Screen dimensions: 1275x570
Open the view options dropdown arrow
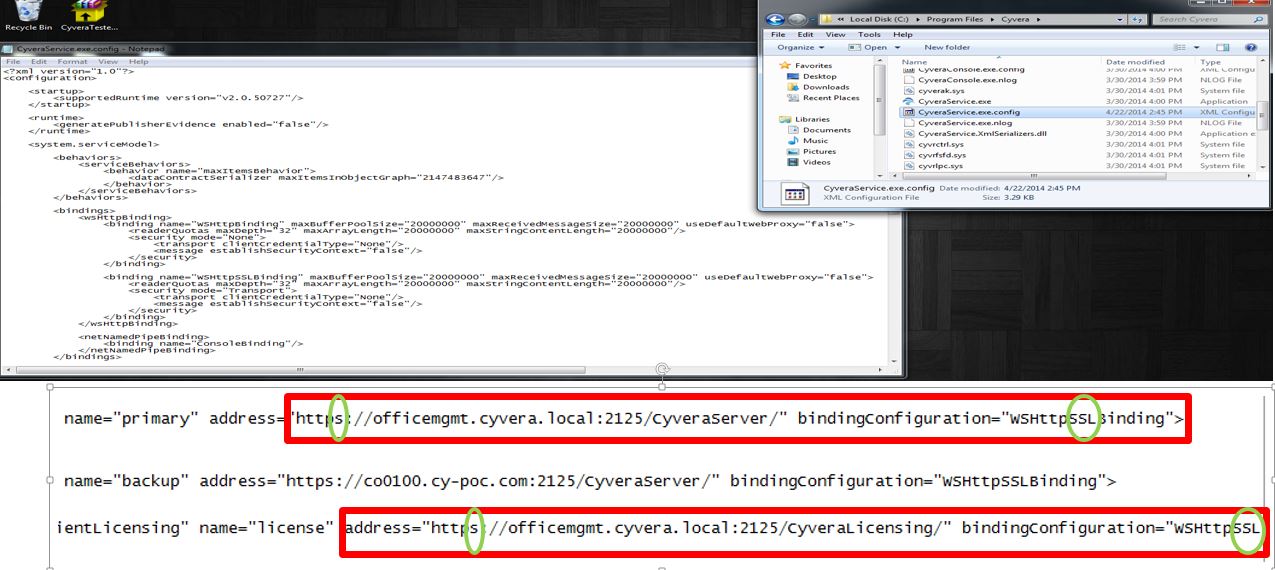pos(1195,47)
